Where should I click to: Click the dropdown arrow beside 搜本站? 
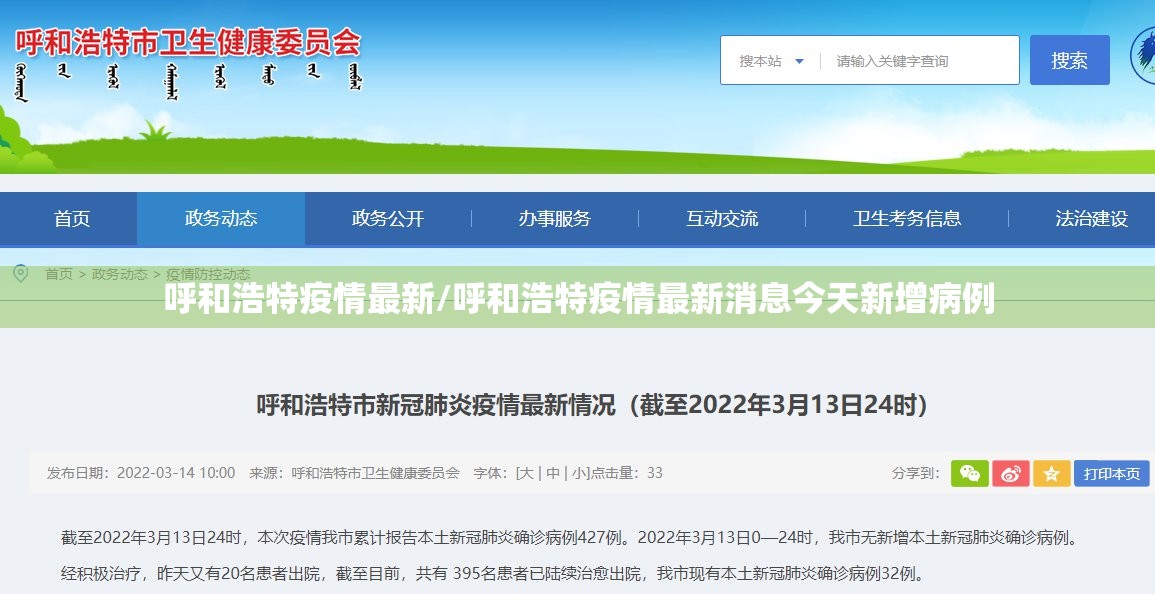799,61
